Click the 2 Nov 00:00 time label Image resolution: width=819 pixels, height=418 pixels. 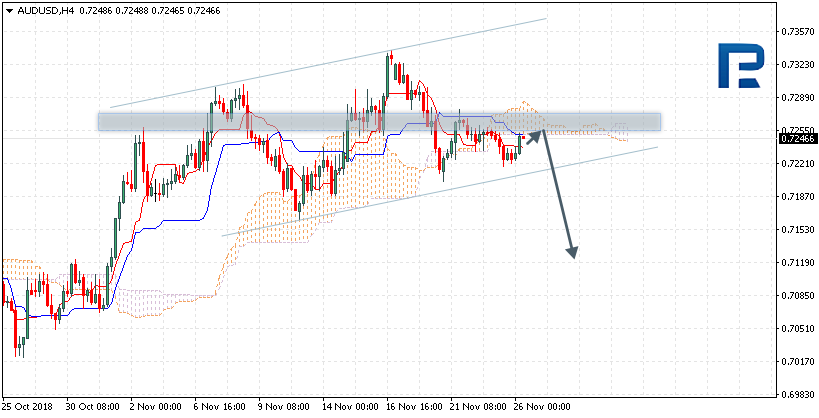pos(156,407)
